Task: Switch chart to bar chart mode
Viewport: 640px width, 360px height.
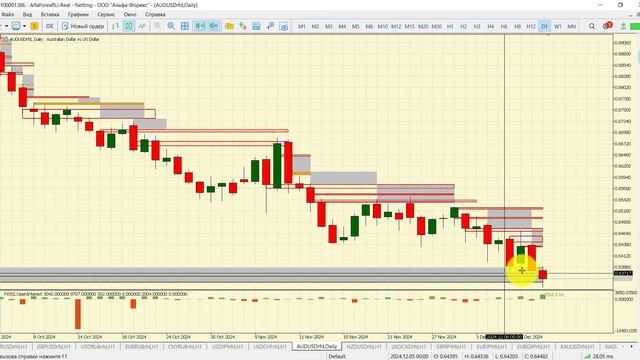Action: pyautogui.click(x=115, y=26)
